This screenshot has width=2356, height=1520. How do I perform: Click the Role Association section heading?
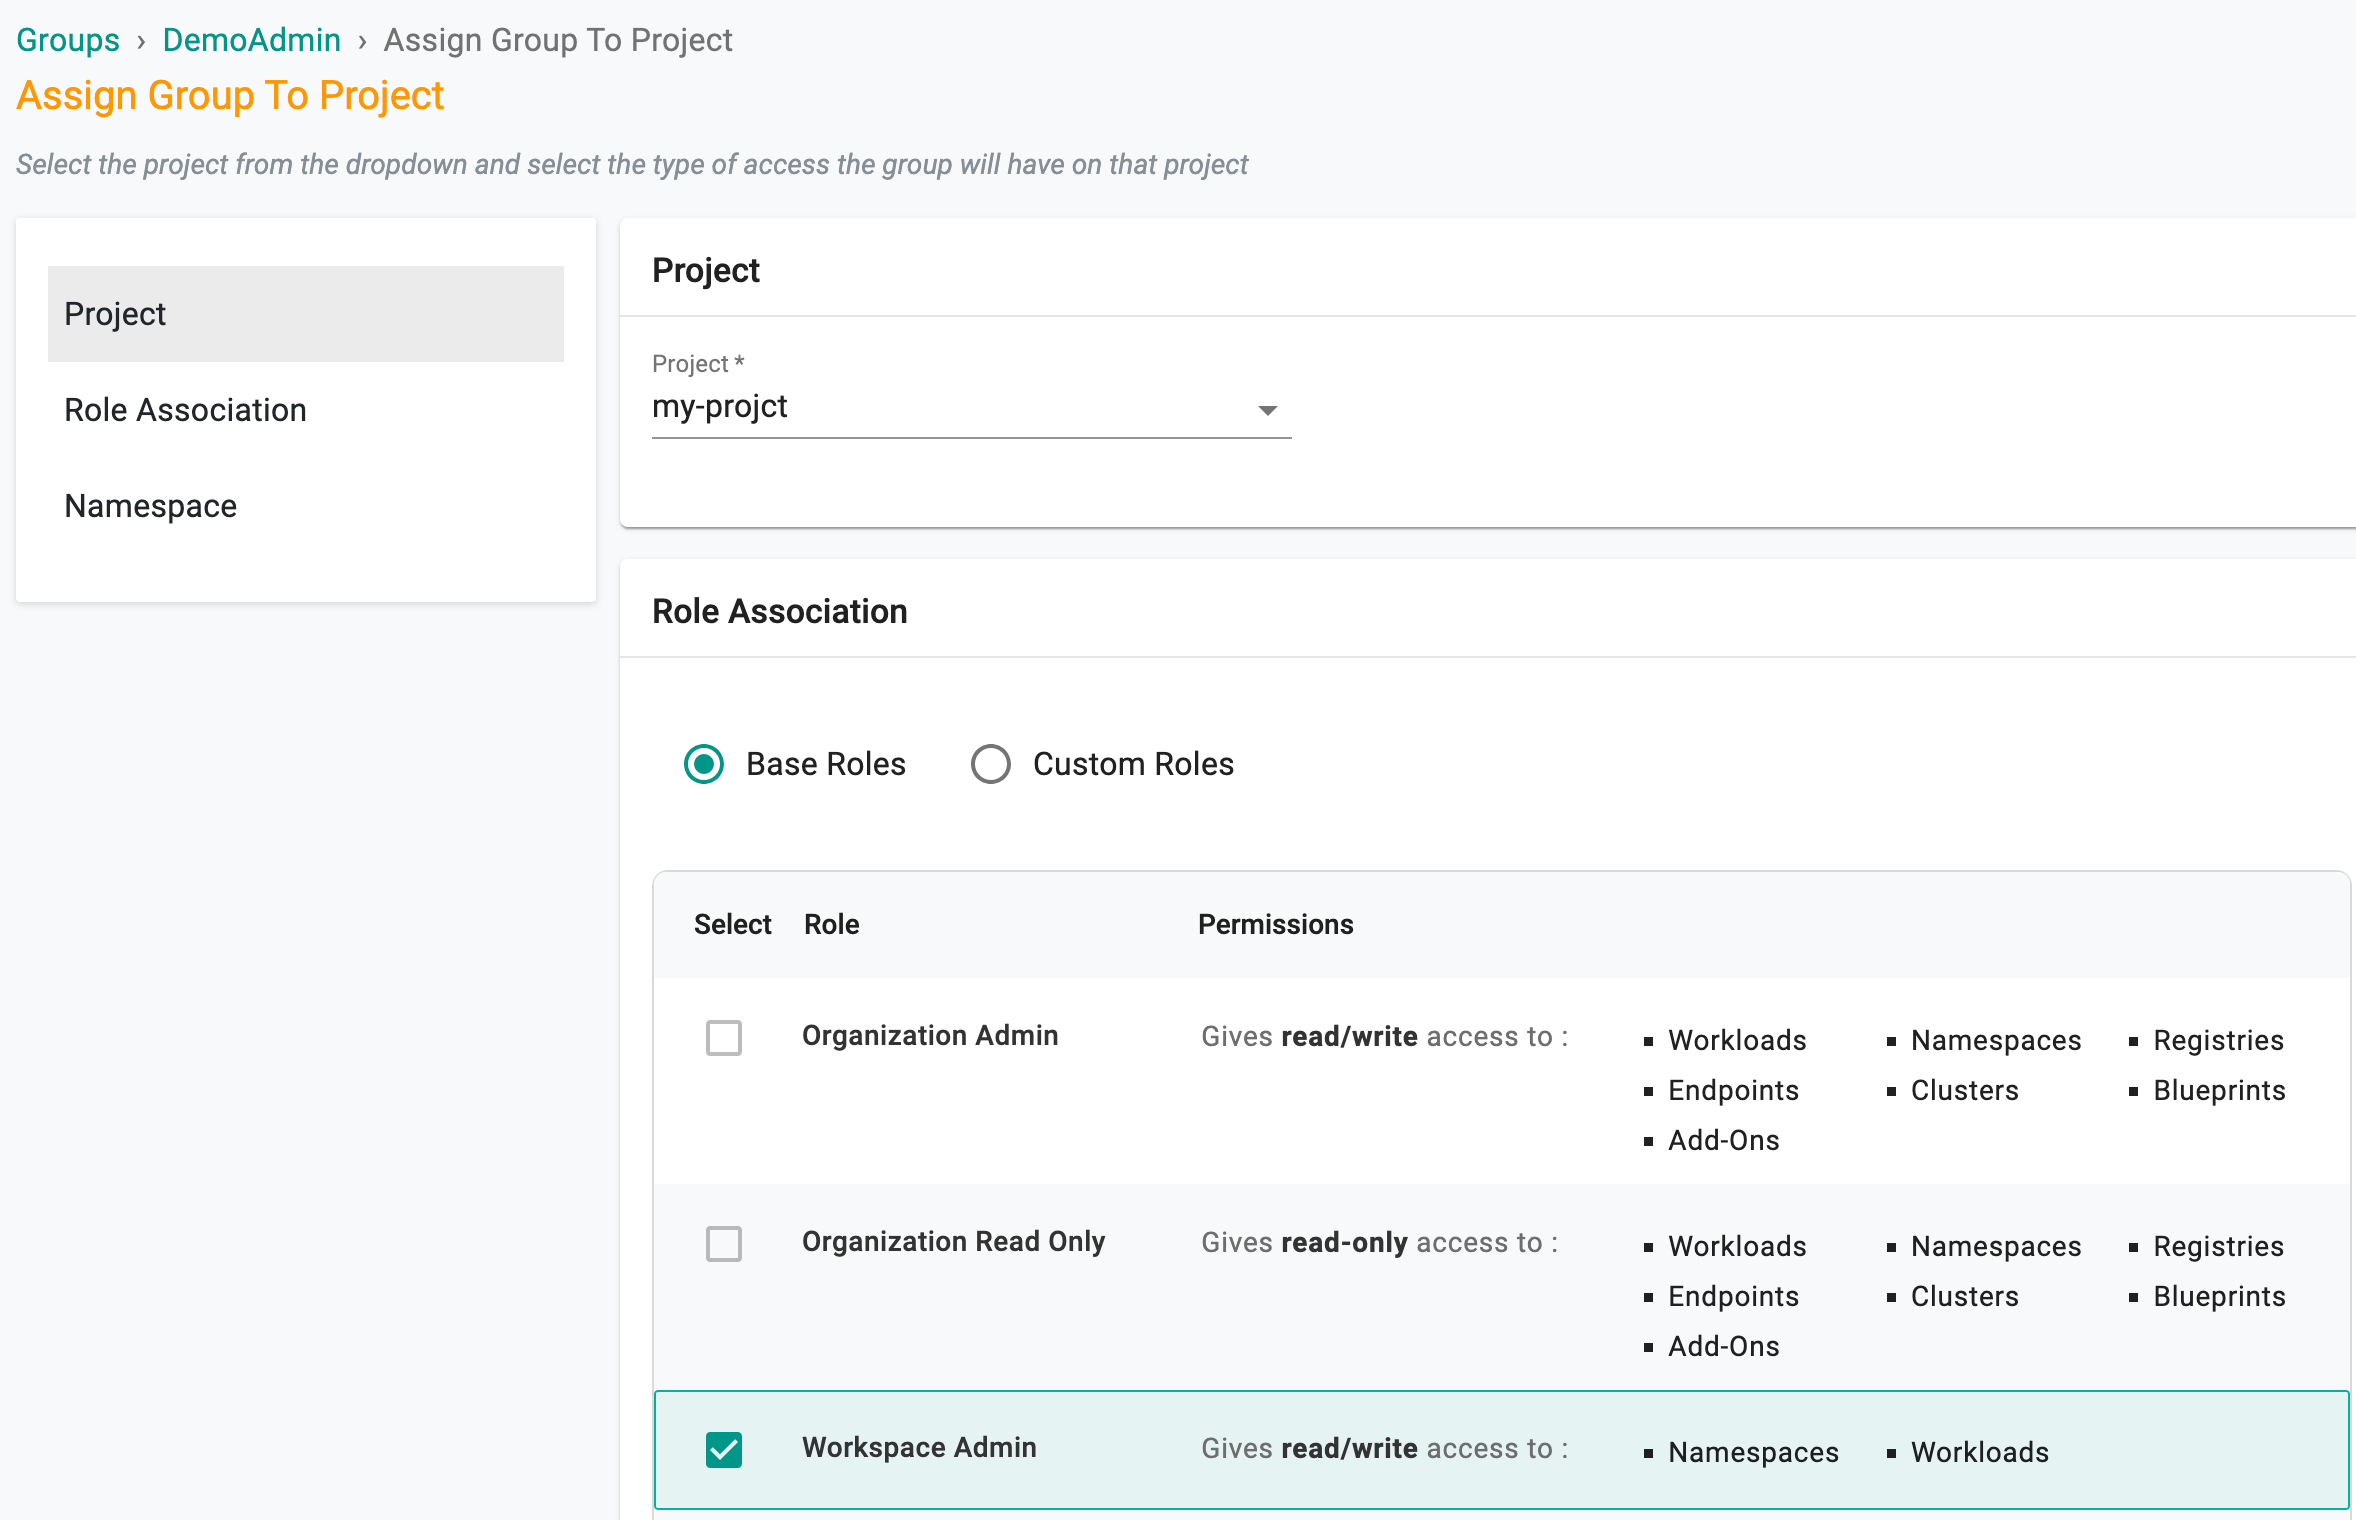pyautogui.click(x=780, y=611)
